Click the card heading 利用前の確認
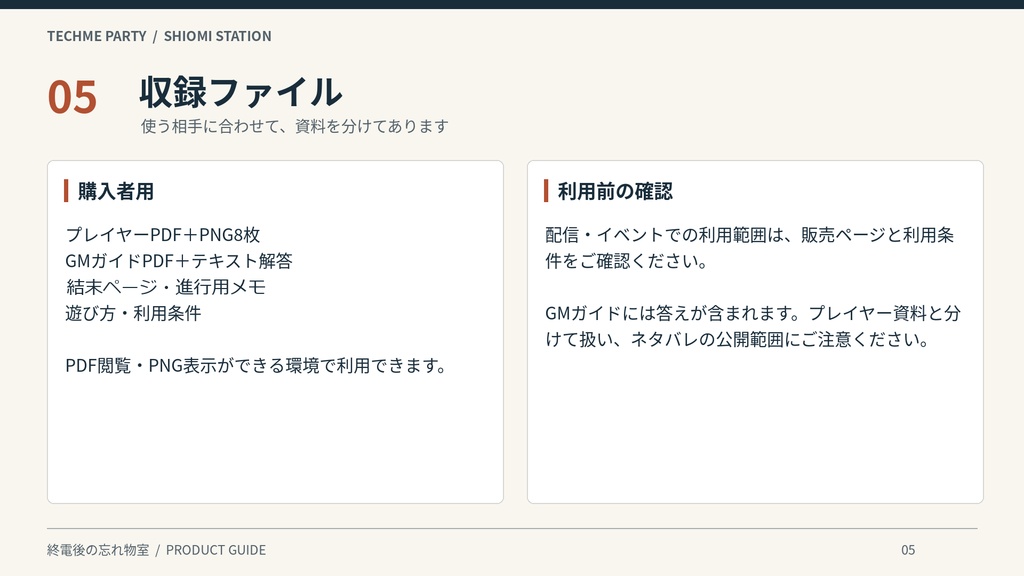 615,191
